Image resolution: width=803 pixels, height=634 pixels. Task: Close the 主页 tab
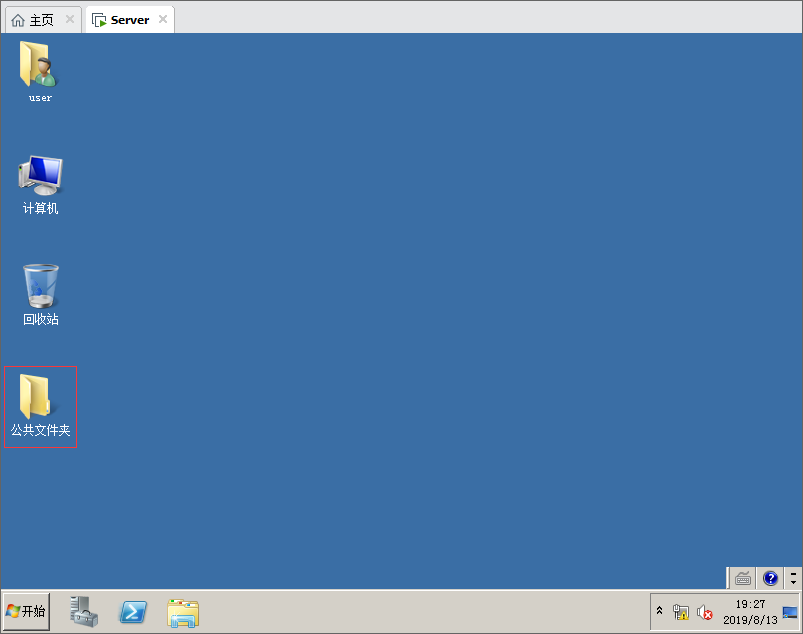click(x=70, y=20)
